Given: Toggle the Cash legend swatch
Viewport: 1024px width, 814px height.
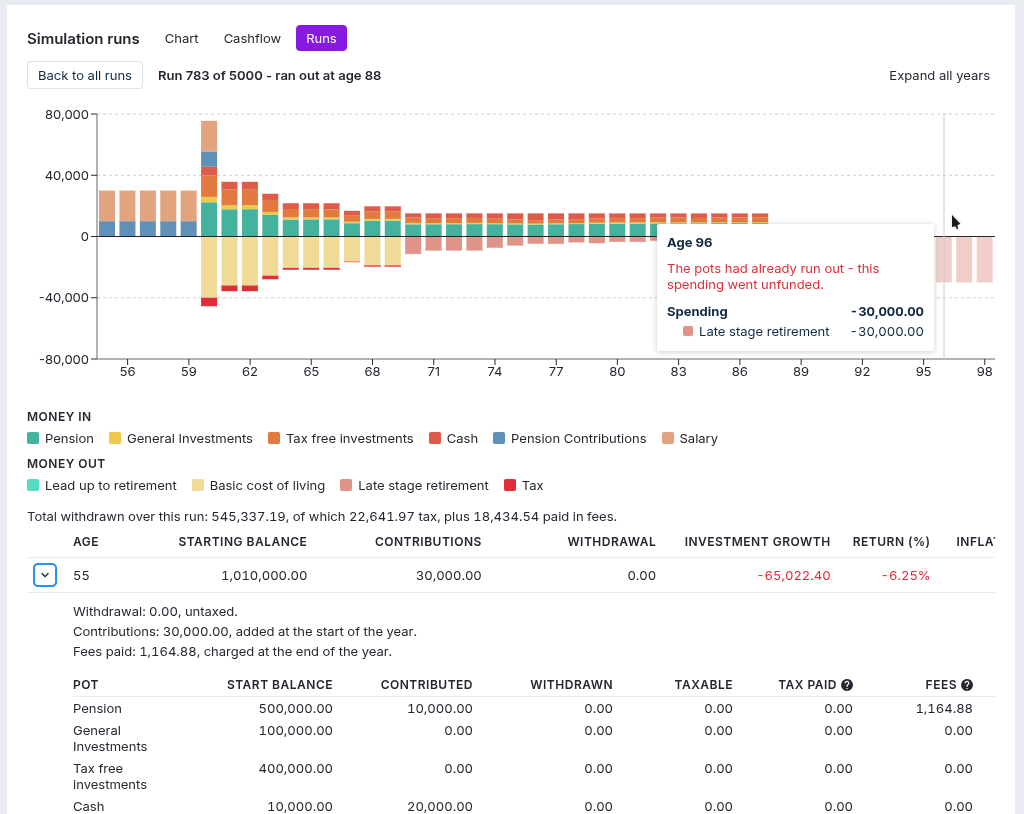Looking at the screenshot, I should 435,438.
